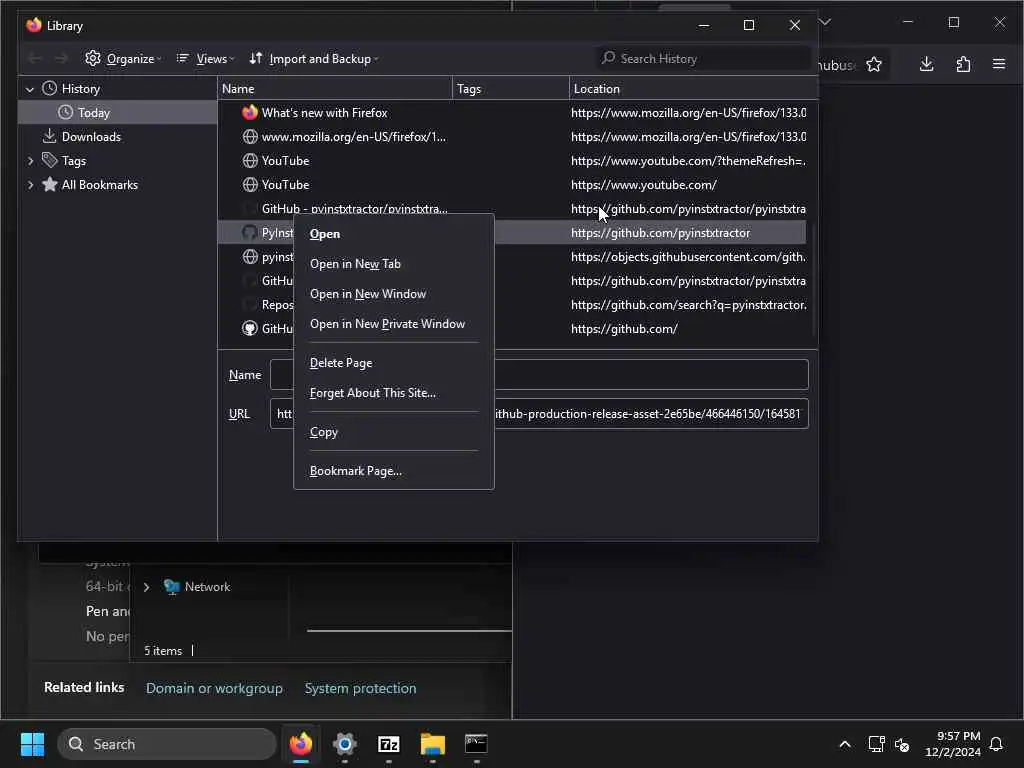Open the clock showing 9:57 PM

(953, 744)
